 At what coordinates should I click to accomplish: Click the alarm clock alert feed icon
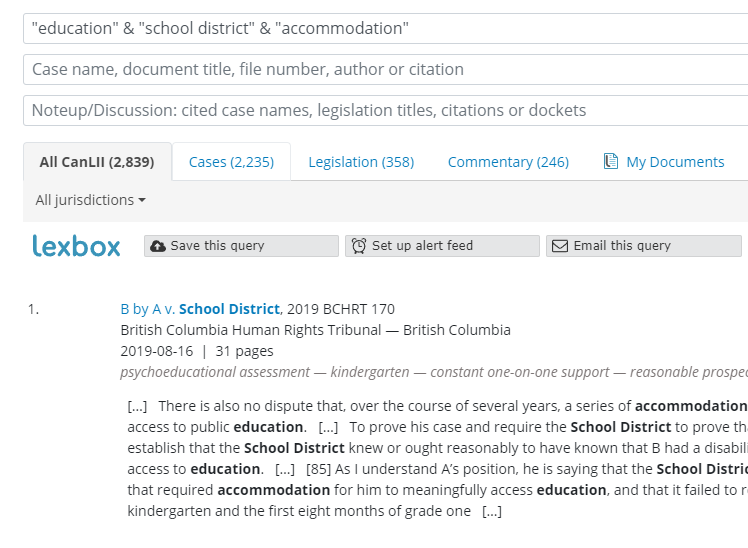coord(359,246)
